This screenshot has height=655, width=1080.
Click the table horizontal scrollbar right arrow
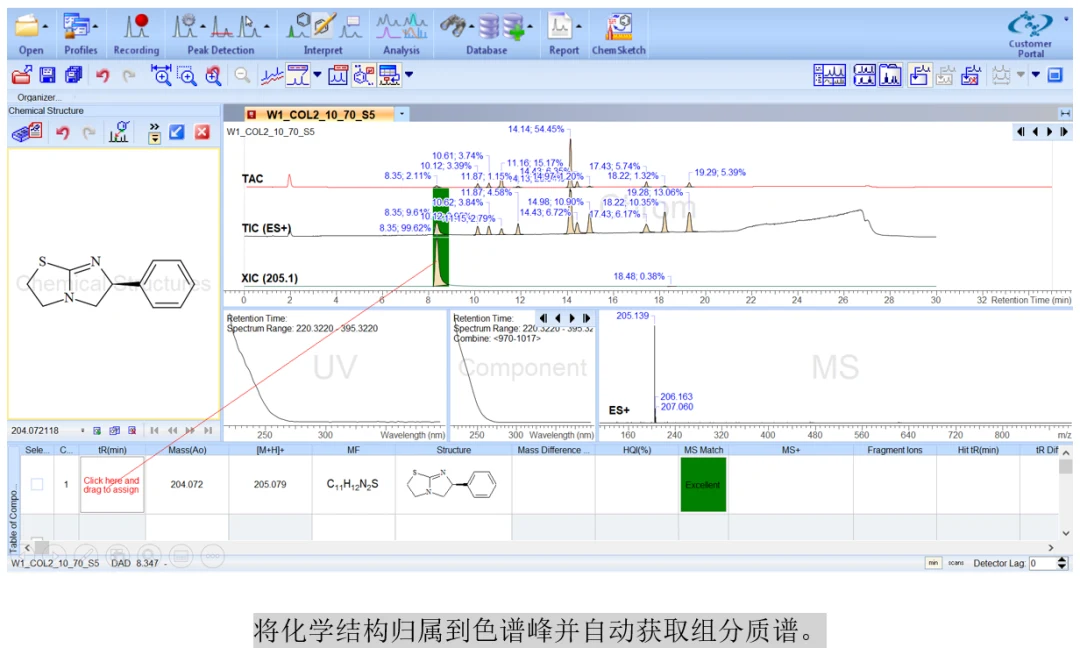point(1051,548)
